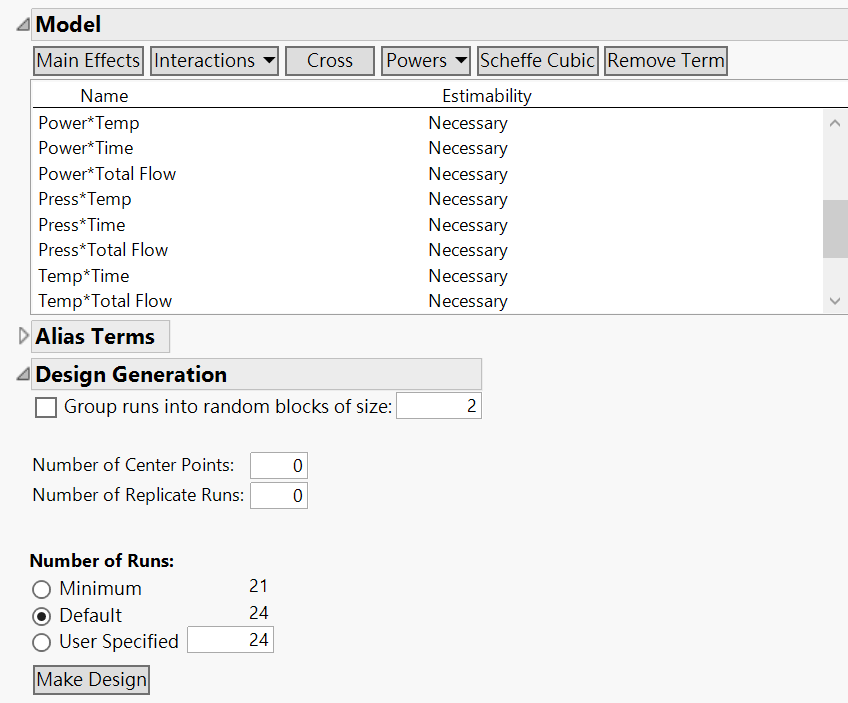Add Scheffe Cubic terms

pyautogui.click(x=538, y=61)
